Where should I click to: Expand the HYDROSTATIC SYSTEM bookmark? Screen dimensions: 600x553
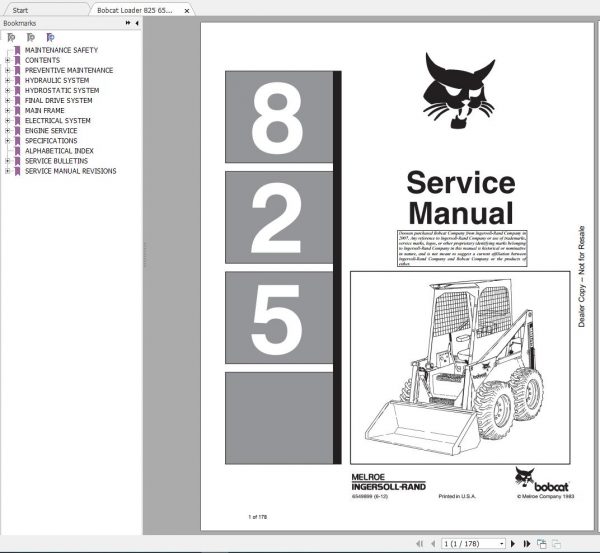pyautogui.click(x=7, y=90)
